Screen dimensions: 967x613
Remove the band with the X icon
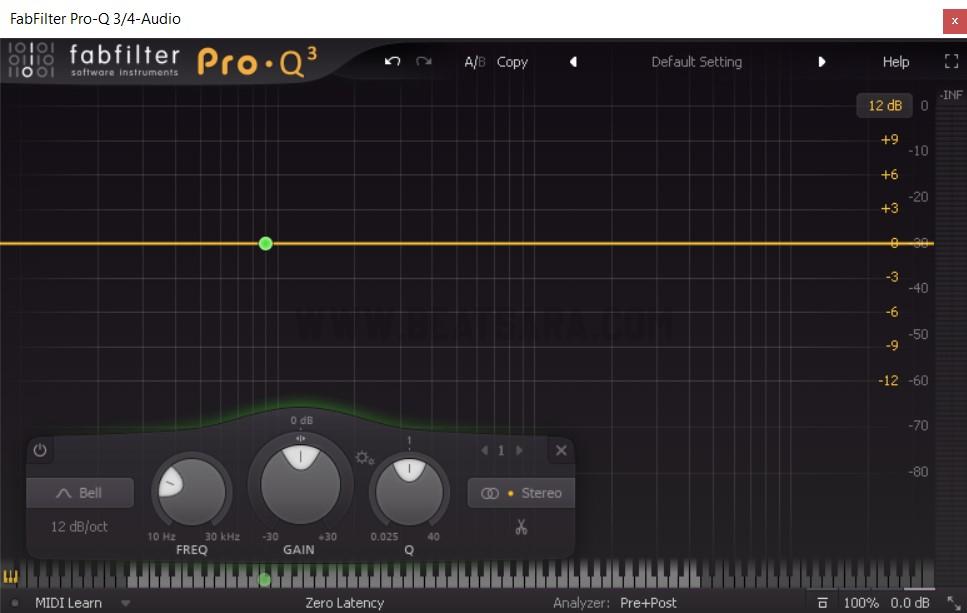click(x=561, y=451)
